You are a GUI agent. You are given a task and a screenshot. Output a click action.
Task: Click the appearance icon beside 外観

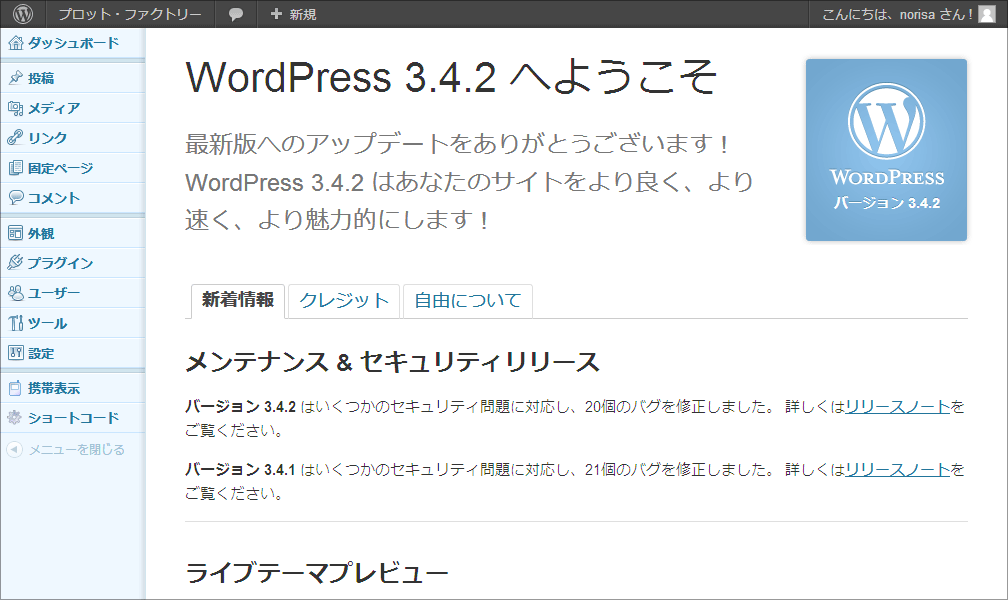click(15, 233)
